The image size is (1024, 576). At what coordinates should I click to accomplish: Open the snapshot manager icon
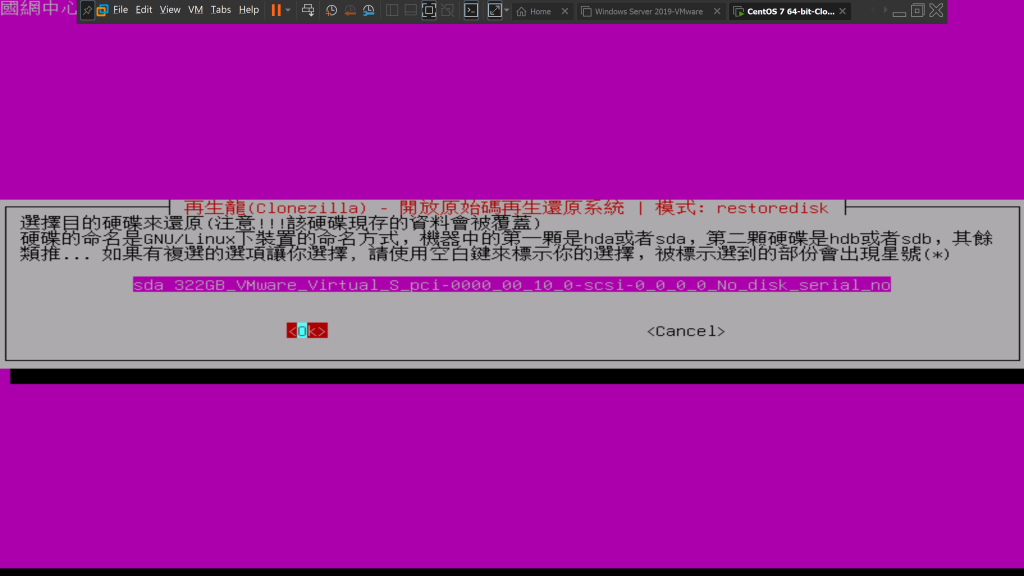369,10
